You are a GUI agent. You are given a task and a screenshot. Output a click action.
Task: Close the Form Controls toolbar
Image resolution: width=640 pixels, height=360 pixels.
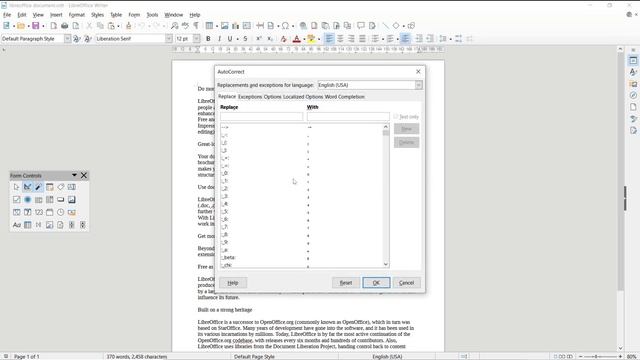coord(84,175)
